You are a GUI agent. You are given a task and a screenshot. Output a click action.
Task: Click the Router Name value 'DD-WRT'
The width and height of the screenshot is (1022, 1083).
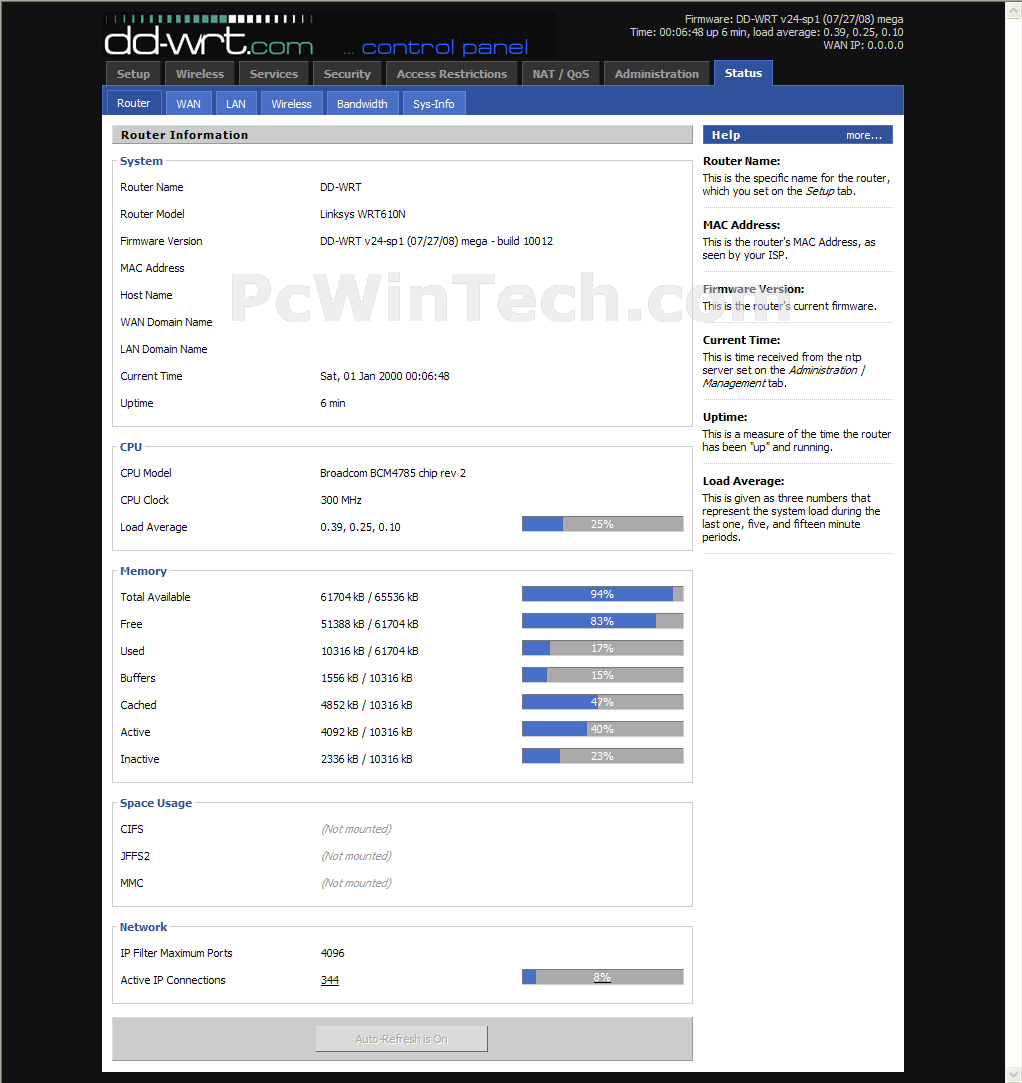point(340,187)
